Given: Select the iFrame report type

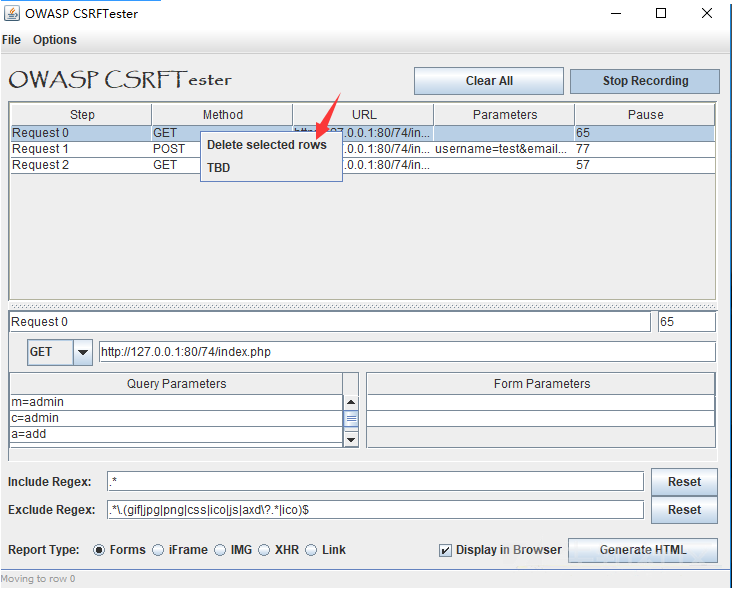Looking at the screenshot, I should coord(158,550).
